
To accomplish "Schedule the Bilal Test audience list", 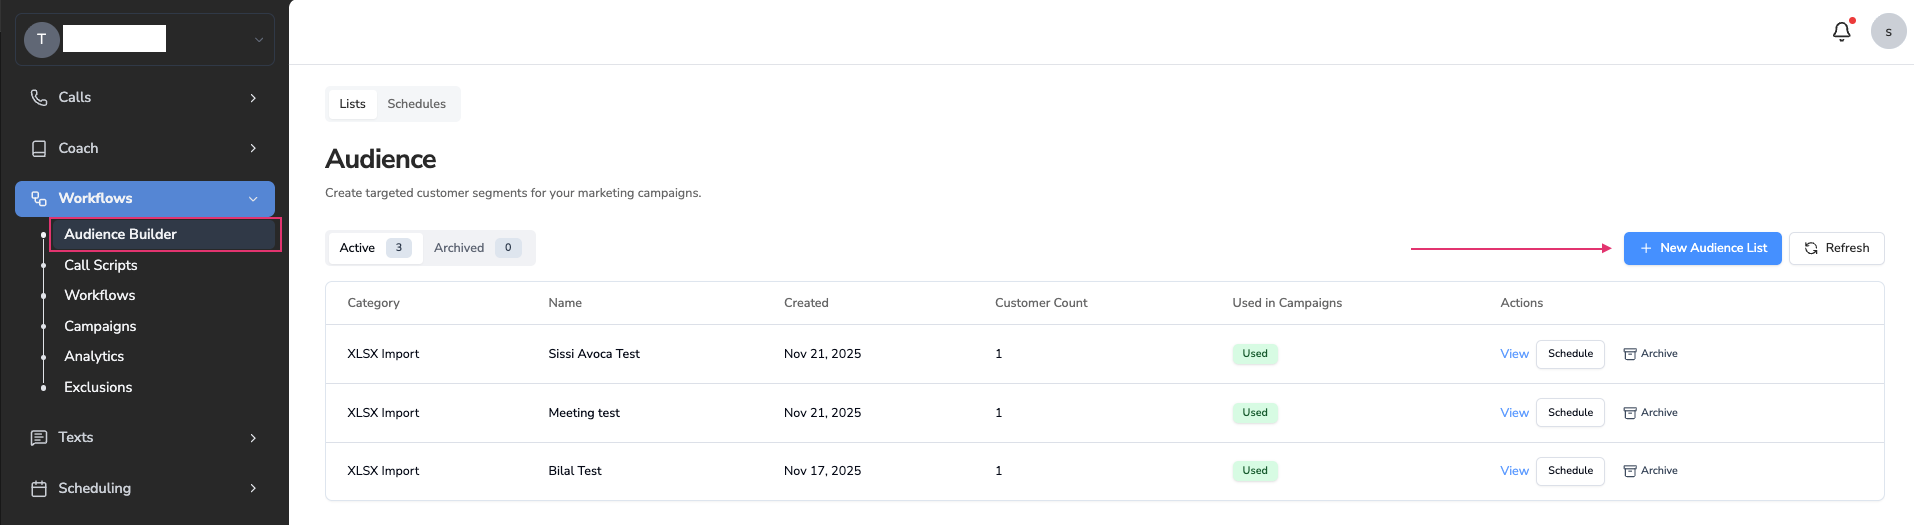I will 1570,471.
